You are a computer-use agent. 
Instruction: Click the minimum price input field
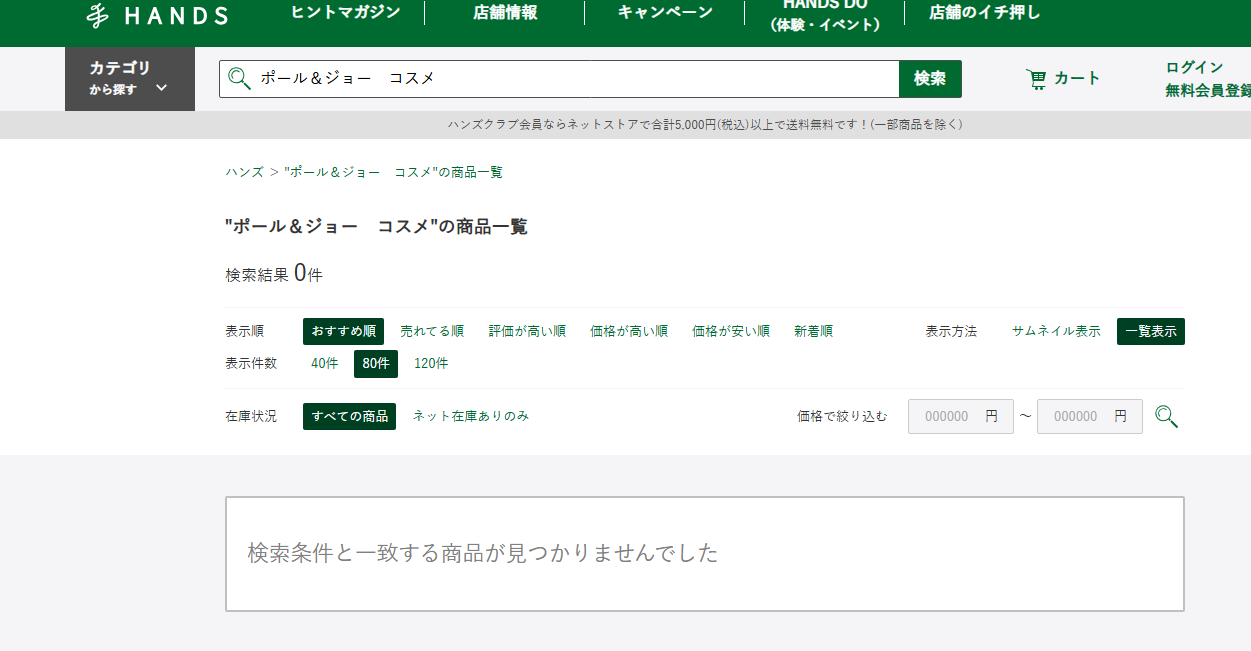[x=961, y=416]
